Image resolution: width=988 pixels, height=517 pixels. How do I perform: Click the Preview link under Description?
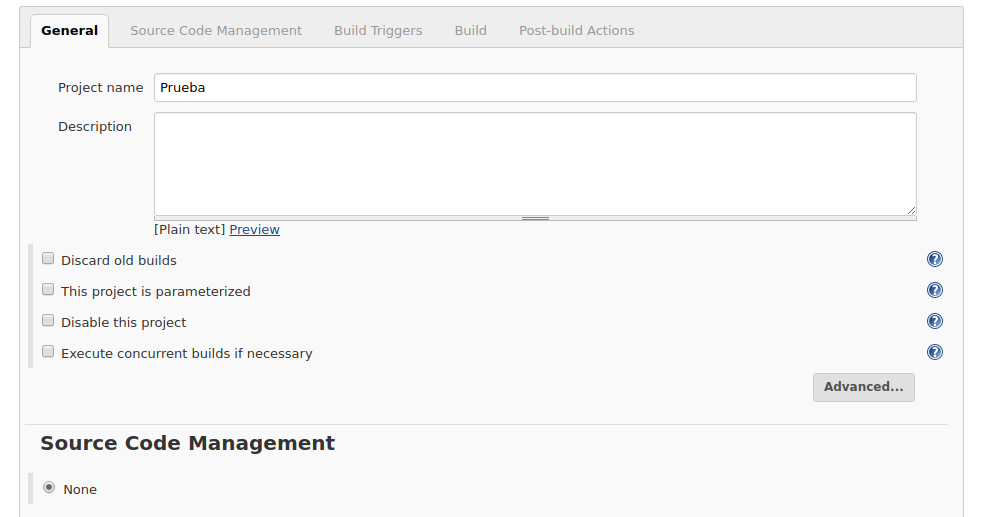point(255,230)
